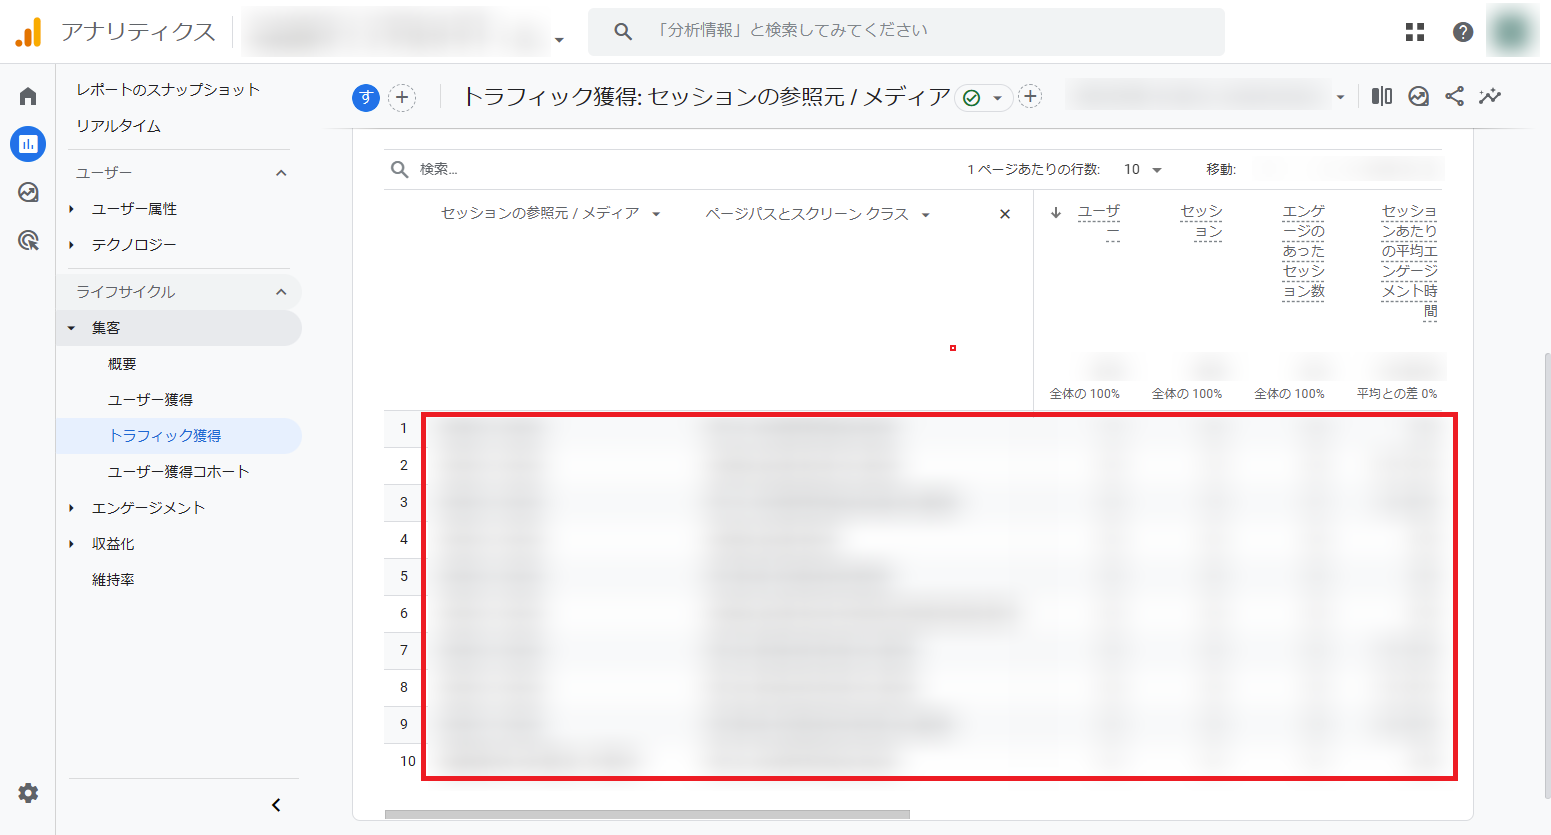This screenshot has width=1551, height=835.
Task: Collapse the ライフサイクル section
Action: [x=281, y=292]
